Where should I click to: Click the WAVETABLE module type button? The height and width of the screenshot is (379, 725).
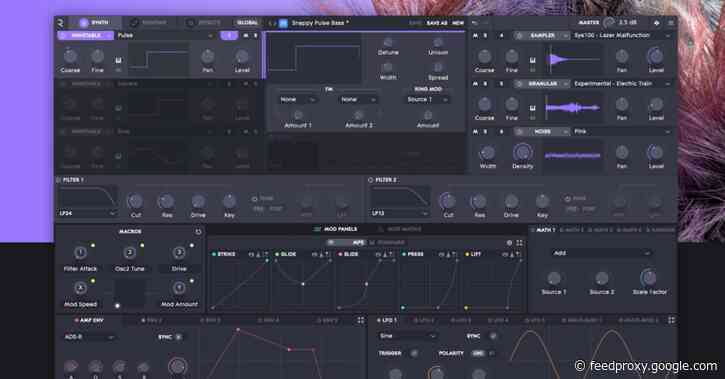pyautogui.click(x=86, y=35)
